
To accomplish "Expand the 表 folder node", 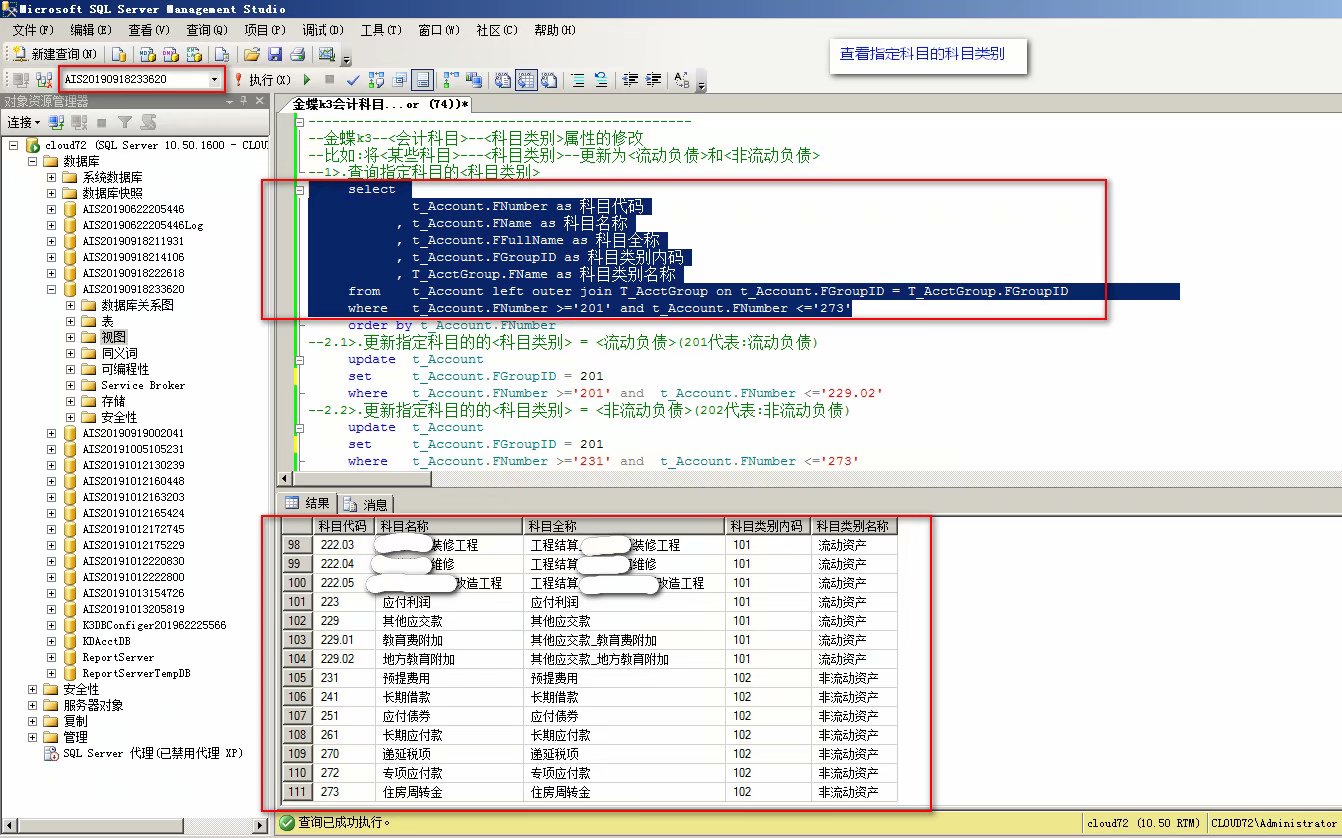I will click(71, 321).
